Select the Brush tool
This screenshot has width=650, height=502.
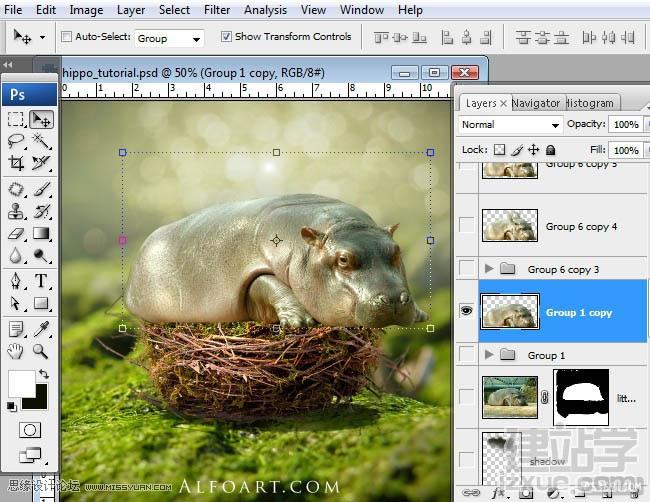41,189
